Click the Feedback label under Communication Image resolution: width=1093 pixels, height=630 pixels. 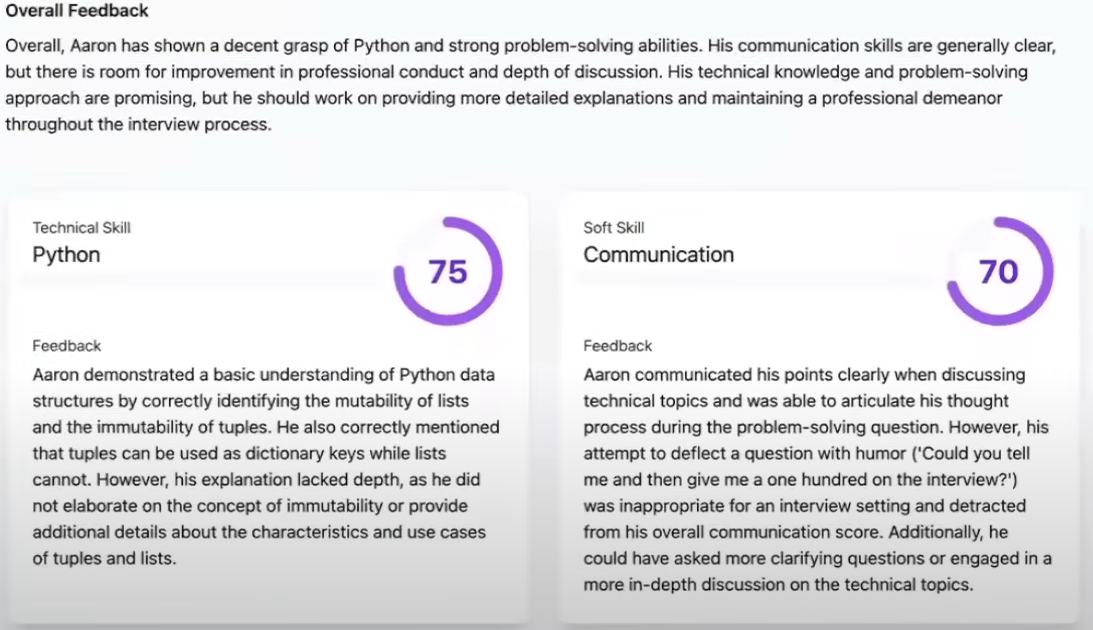tap(618, 345)
